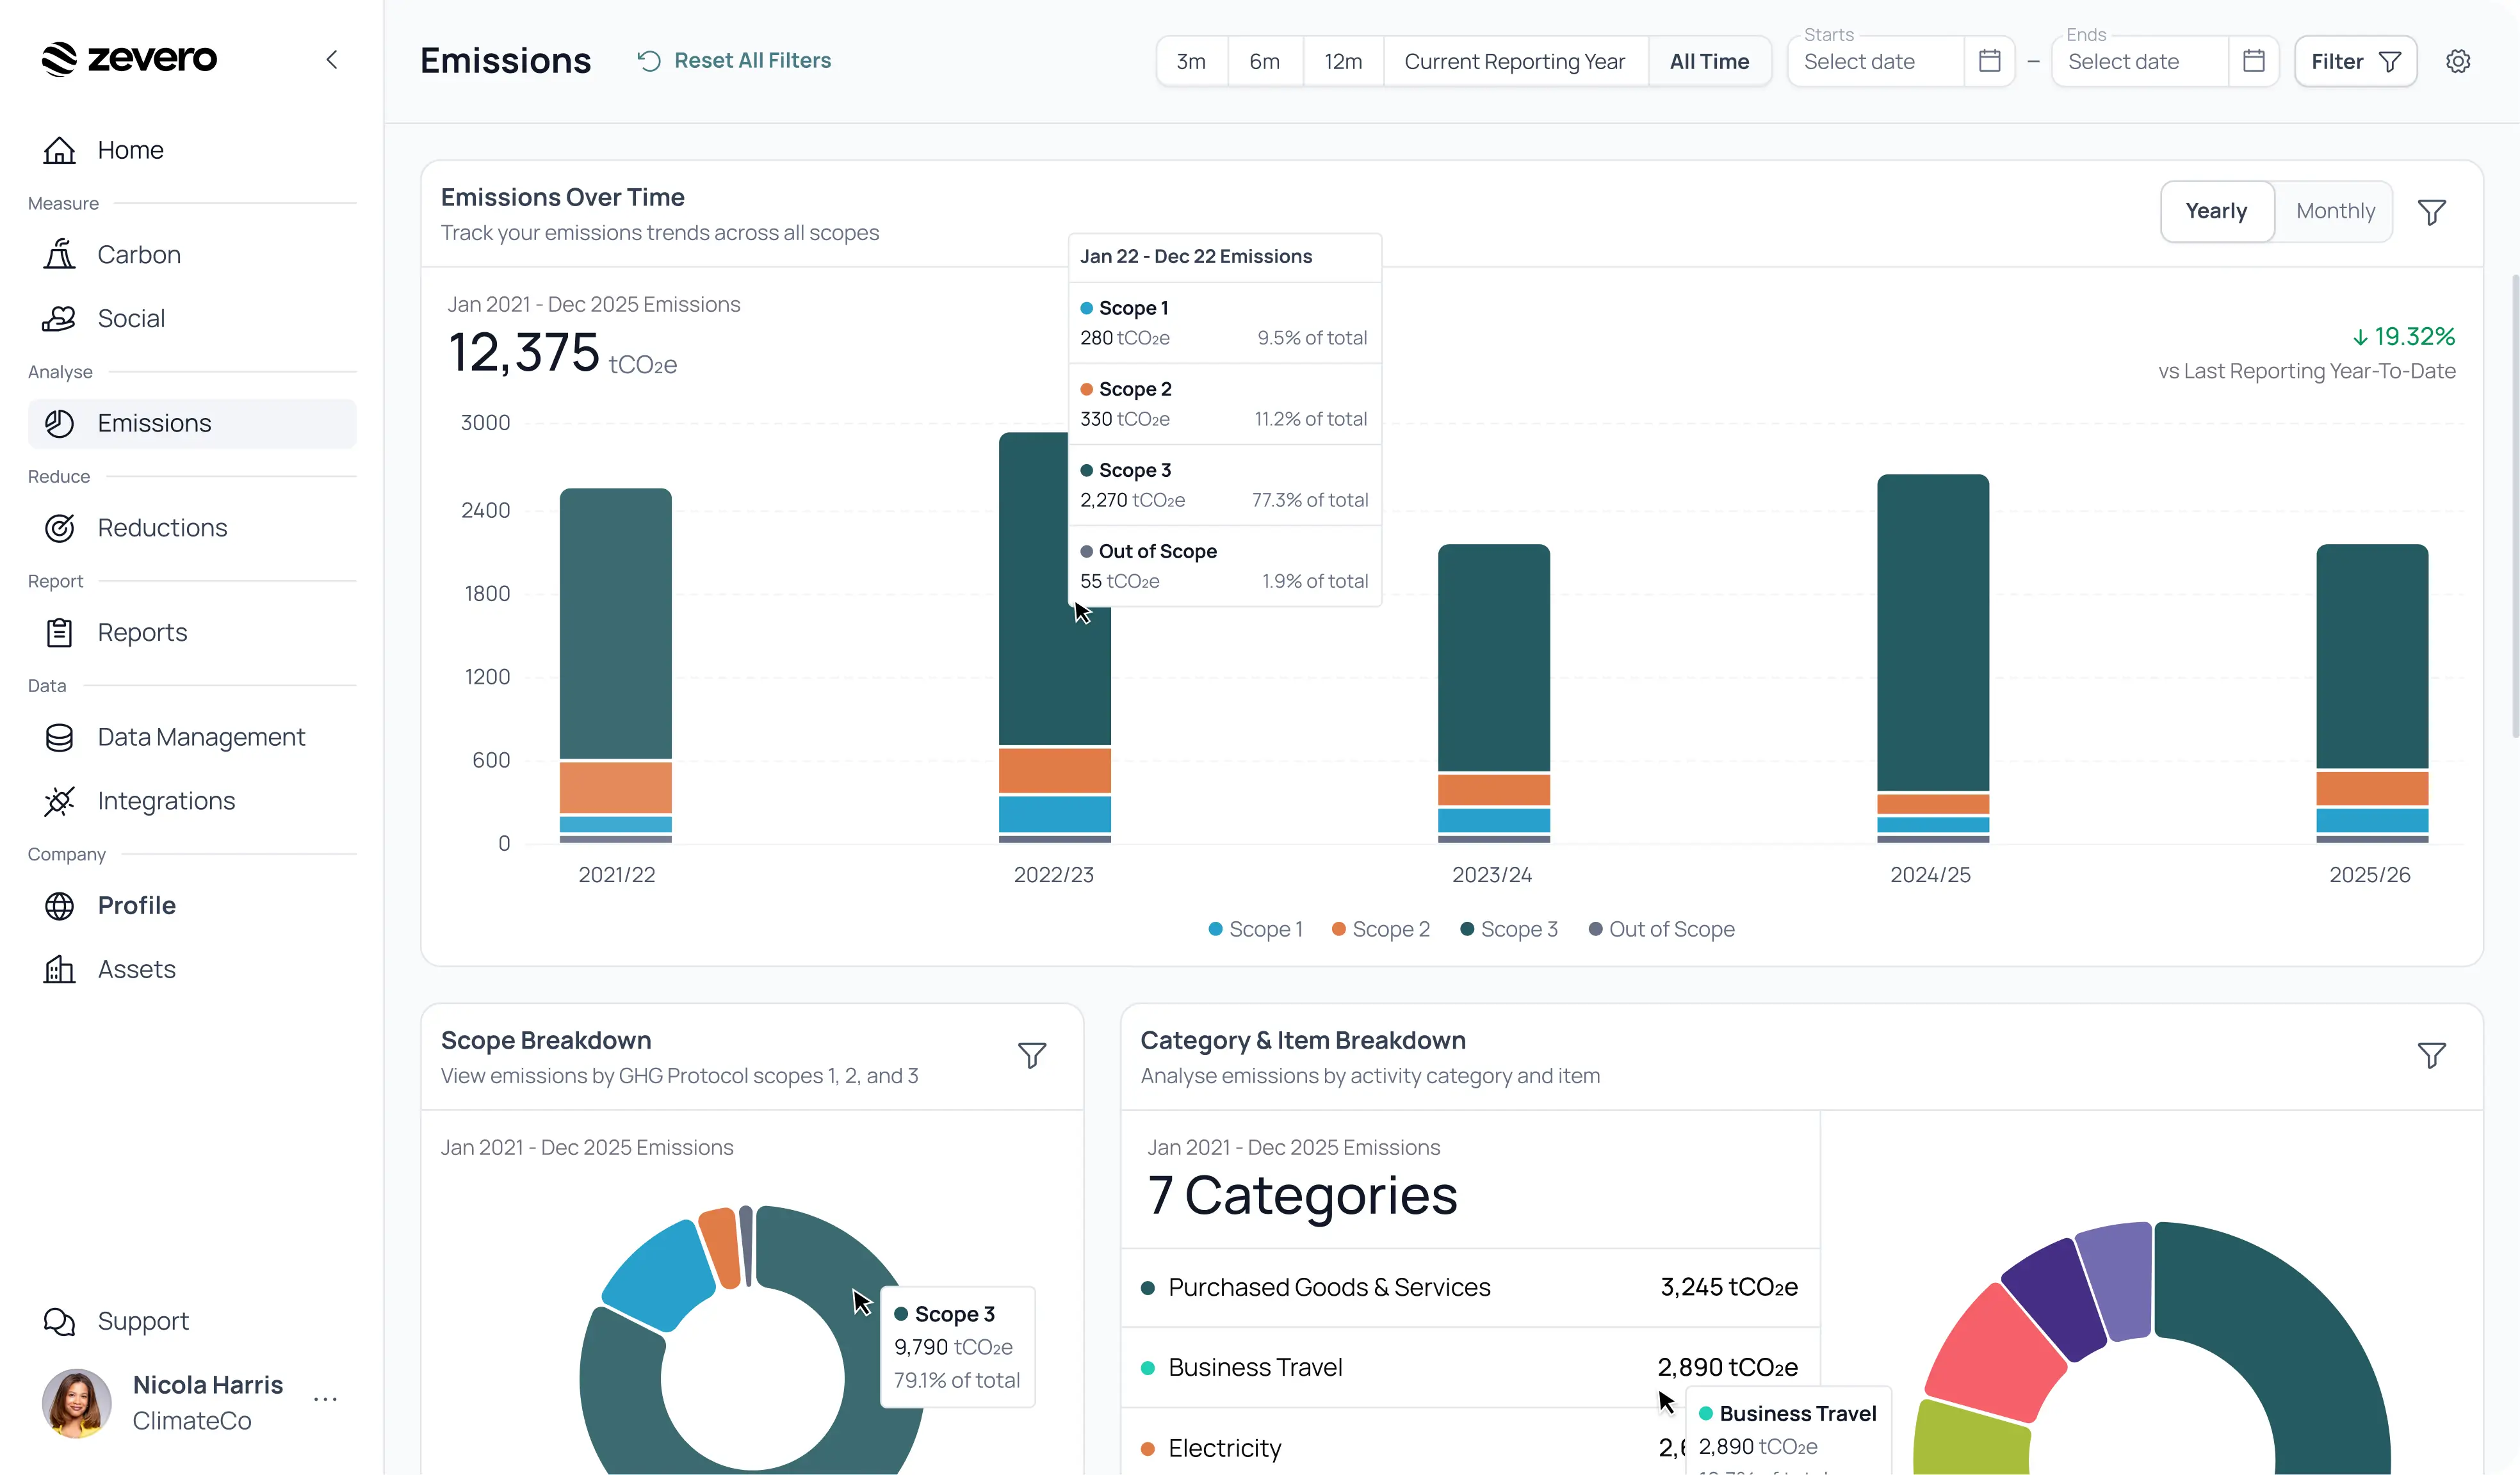Open the Ends calendar picker
This screenshot has height=1475, width=2520.
pyautogui.click(x=2254, y=61)
